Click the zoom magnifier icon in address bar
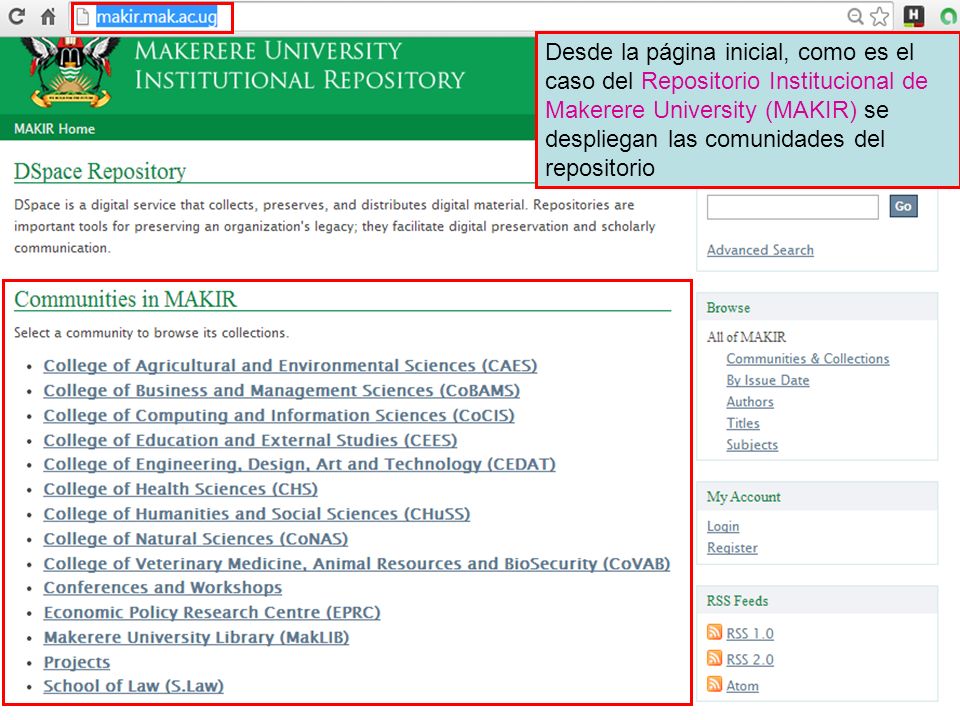960x720 pixels. pyautogui.click(x=855, y=17)
